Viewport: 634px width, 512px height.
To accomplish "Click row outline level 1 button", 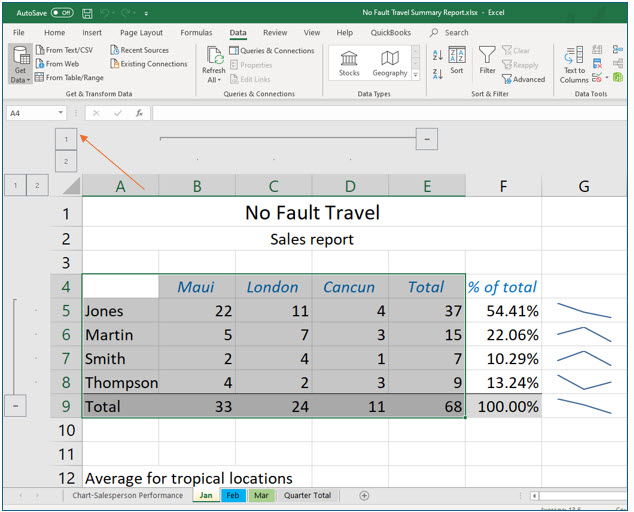I will [15, 185].
